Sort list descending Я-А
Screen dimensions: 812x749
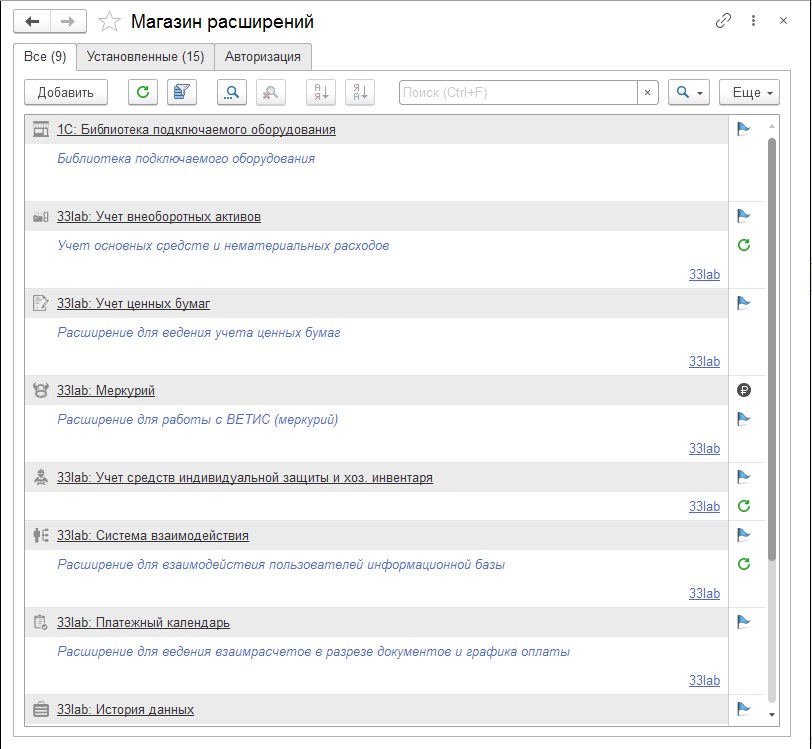[360, 92]
